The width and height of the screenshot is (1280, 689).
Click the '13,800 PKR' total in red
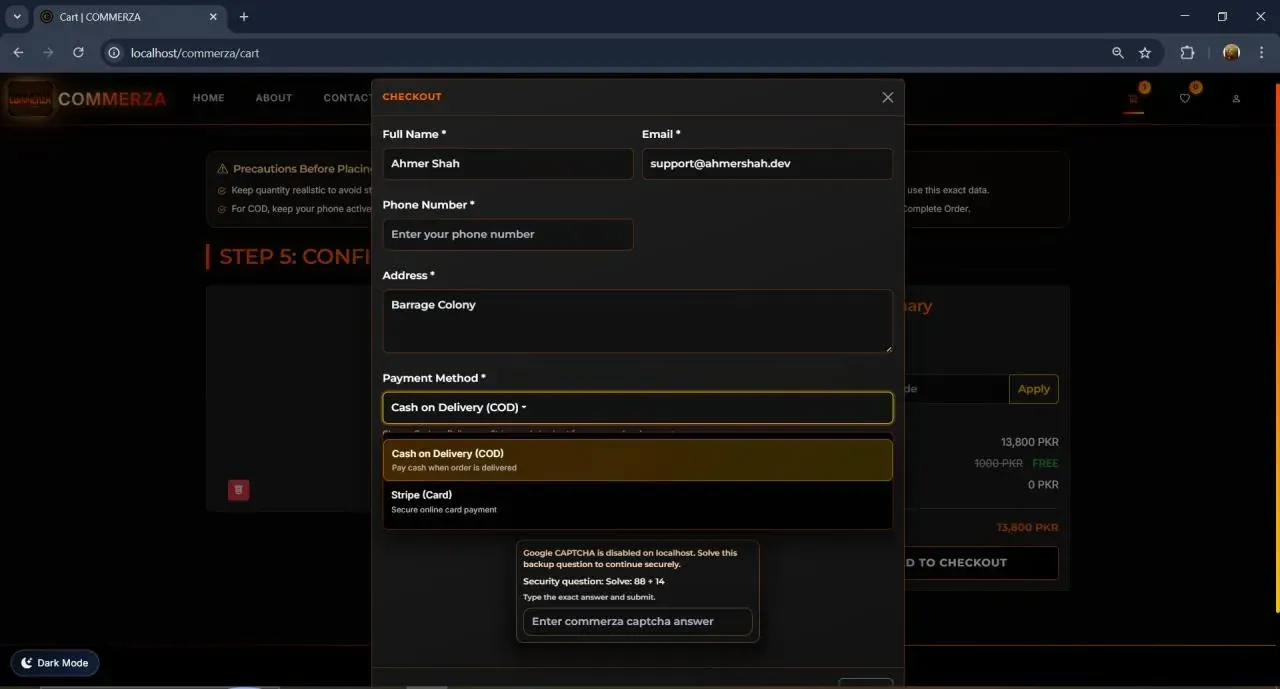1027,527
